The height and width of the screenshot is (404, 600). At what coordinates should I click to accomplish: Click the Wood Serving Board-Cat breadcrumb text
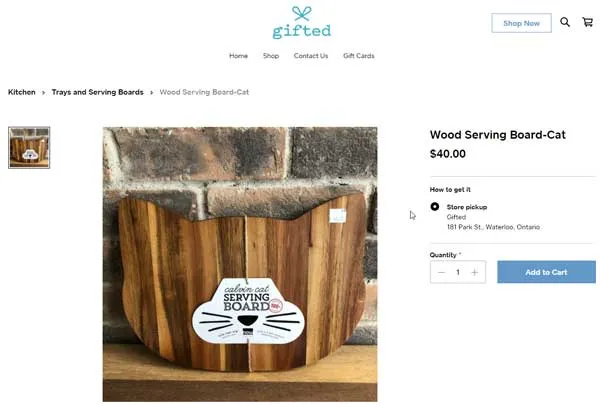pos(204,92)
